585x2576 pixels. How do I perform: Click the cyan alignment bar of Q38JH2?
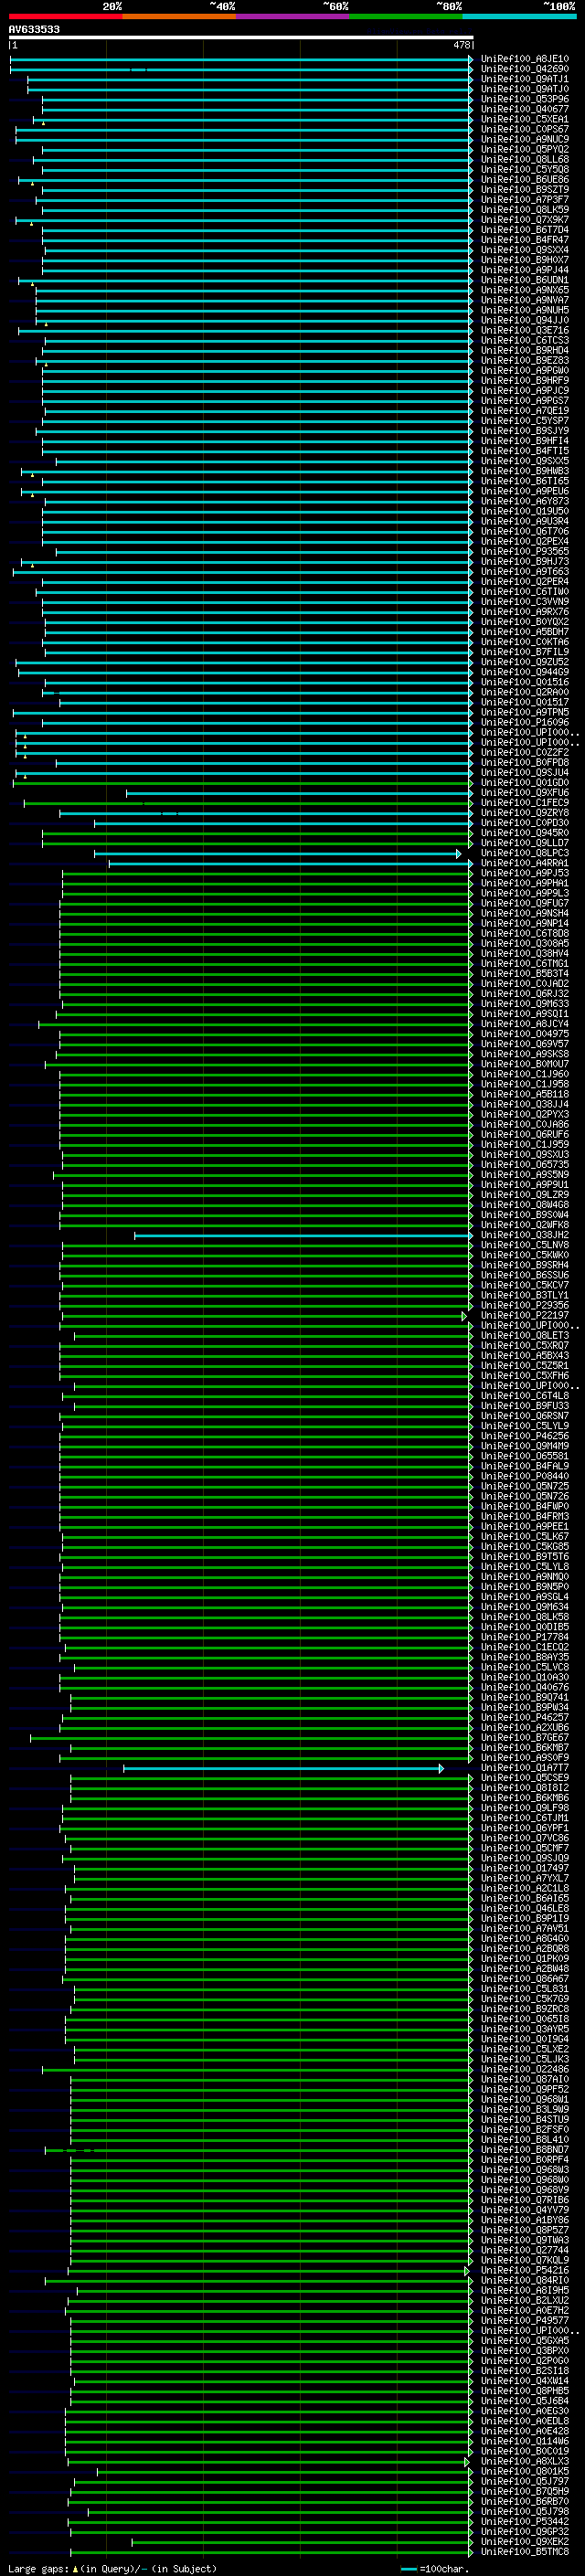[303, 1236]
